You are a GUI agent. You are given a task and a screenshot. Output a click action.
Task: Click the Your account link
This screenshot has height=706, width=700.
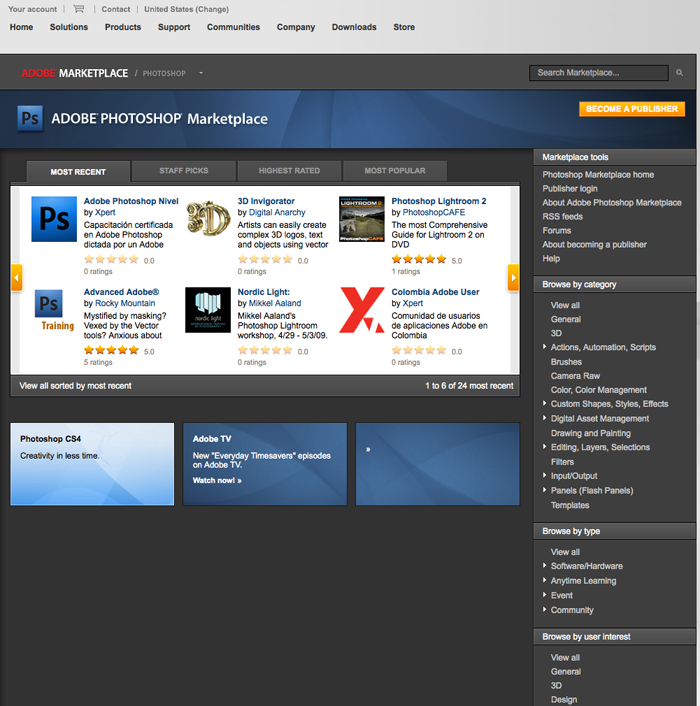(x=32, y=9)
